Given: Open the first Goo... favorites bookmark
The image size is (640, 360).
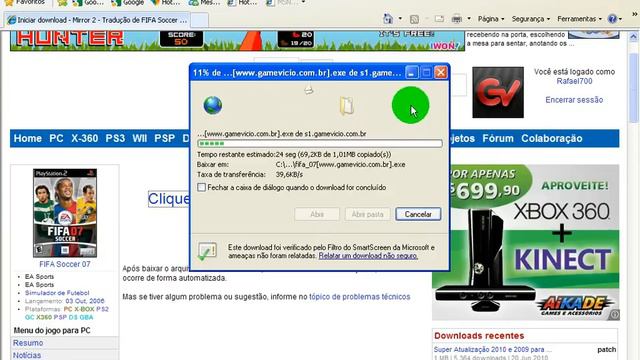Looking at the screenshot, I should [x=88, y=2].
